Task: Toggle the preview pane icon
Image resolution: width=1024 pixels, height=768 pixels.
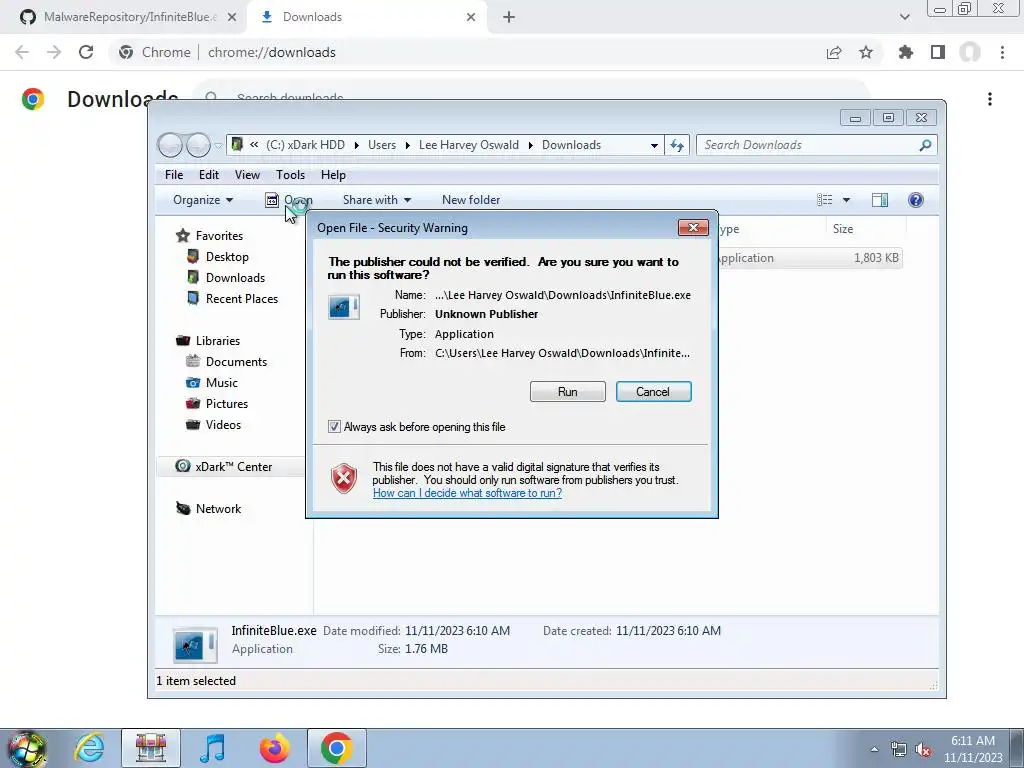Action: click(880, 200)
